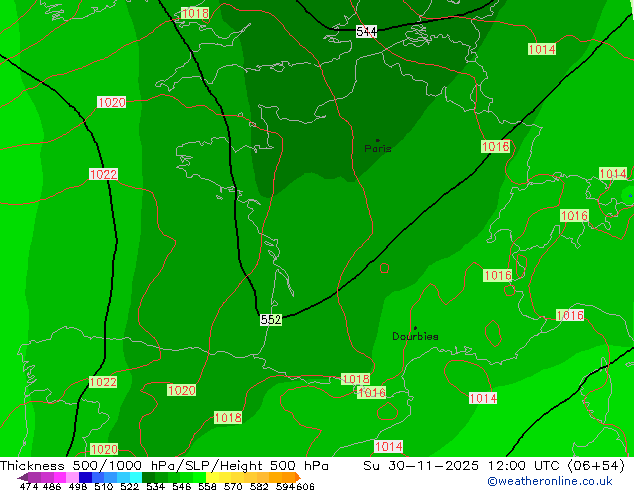Click the Paris city label
Viewport: 634px width, 490px height.
(378, 148)
